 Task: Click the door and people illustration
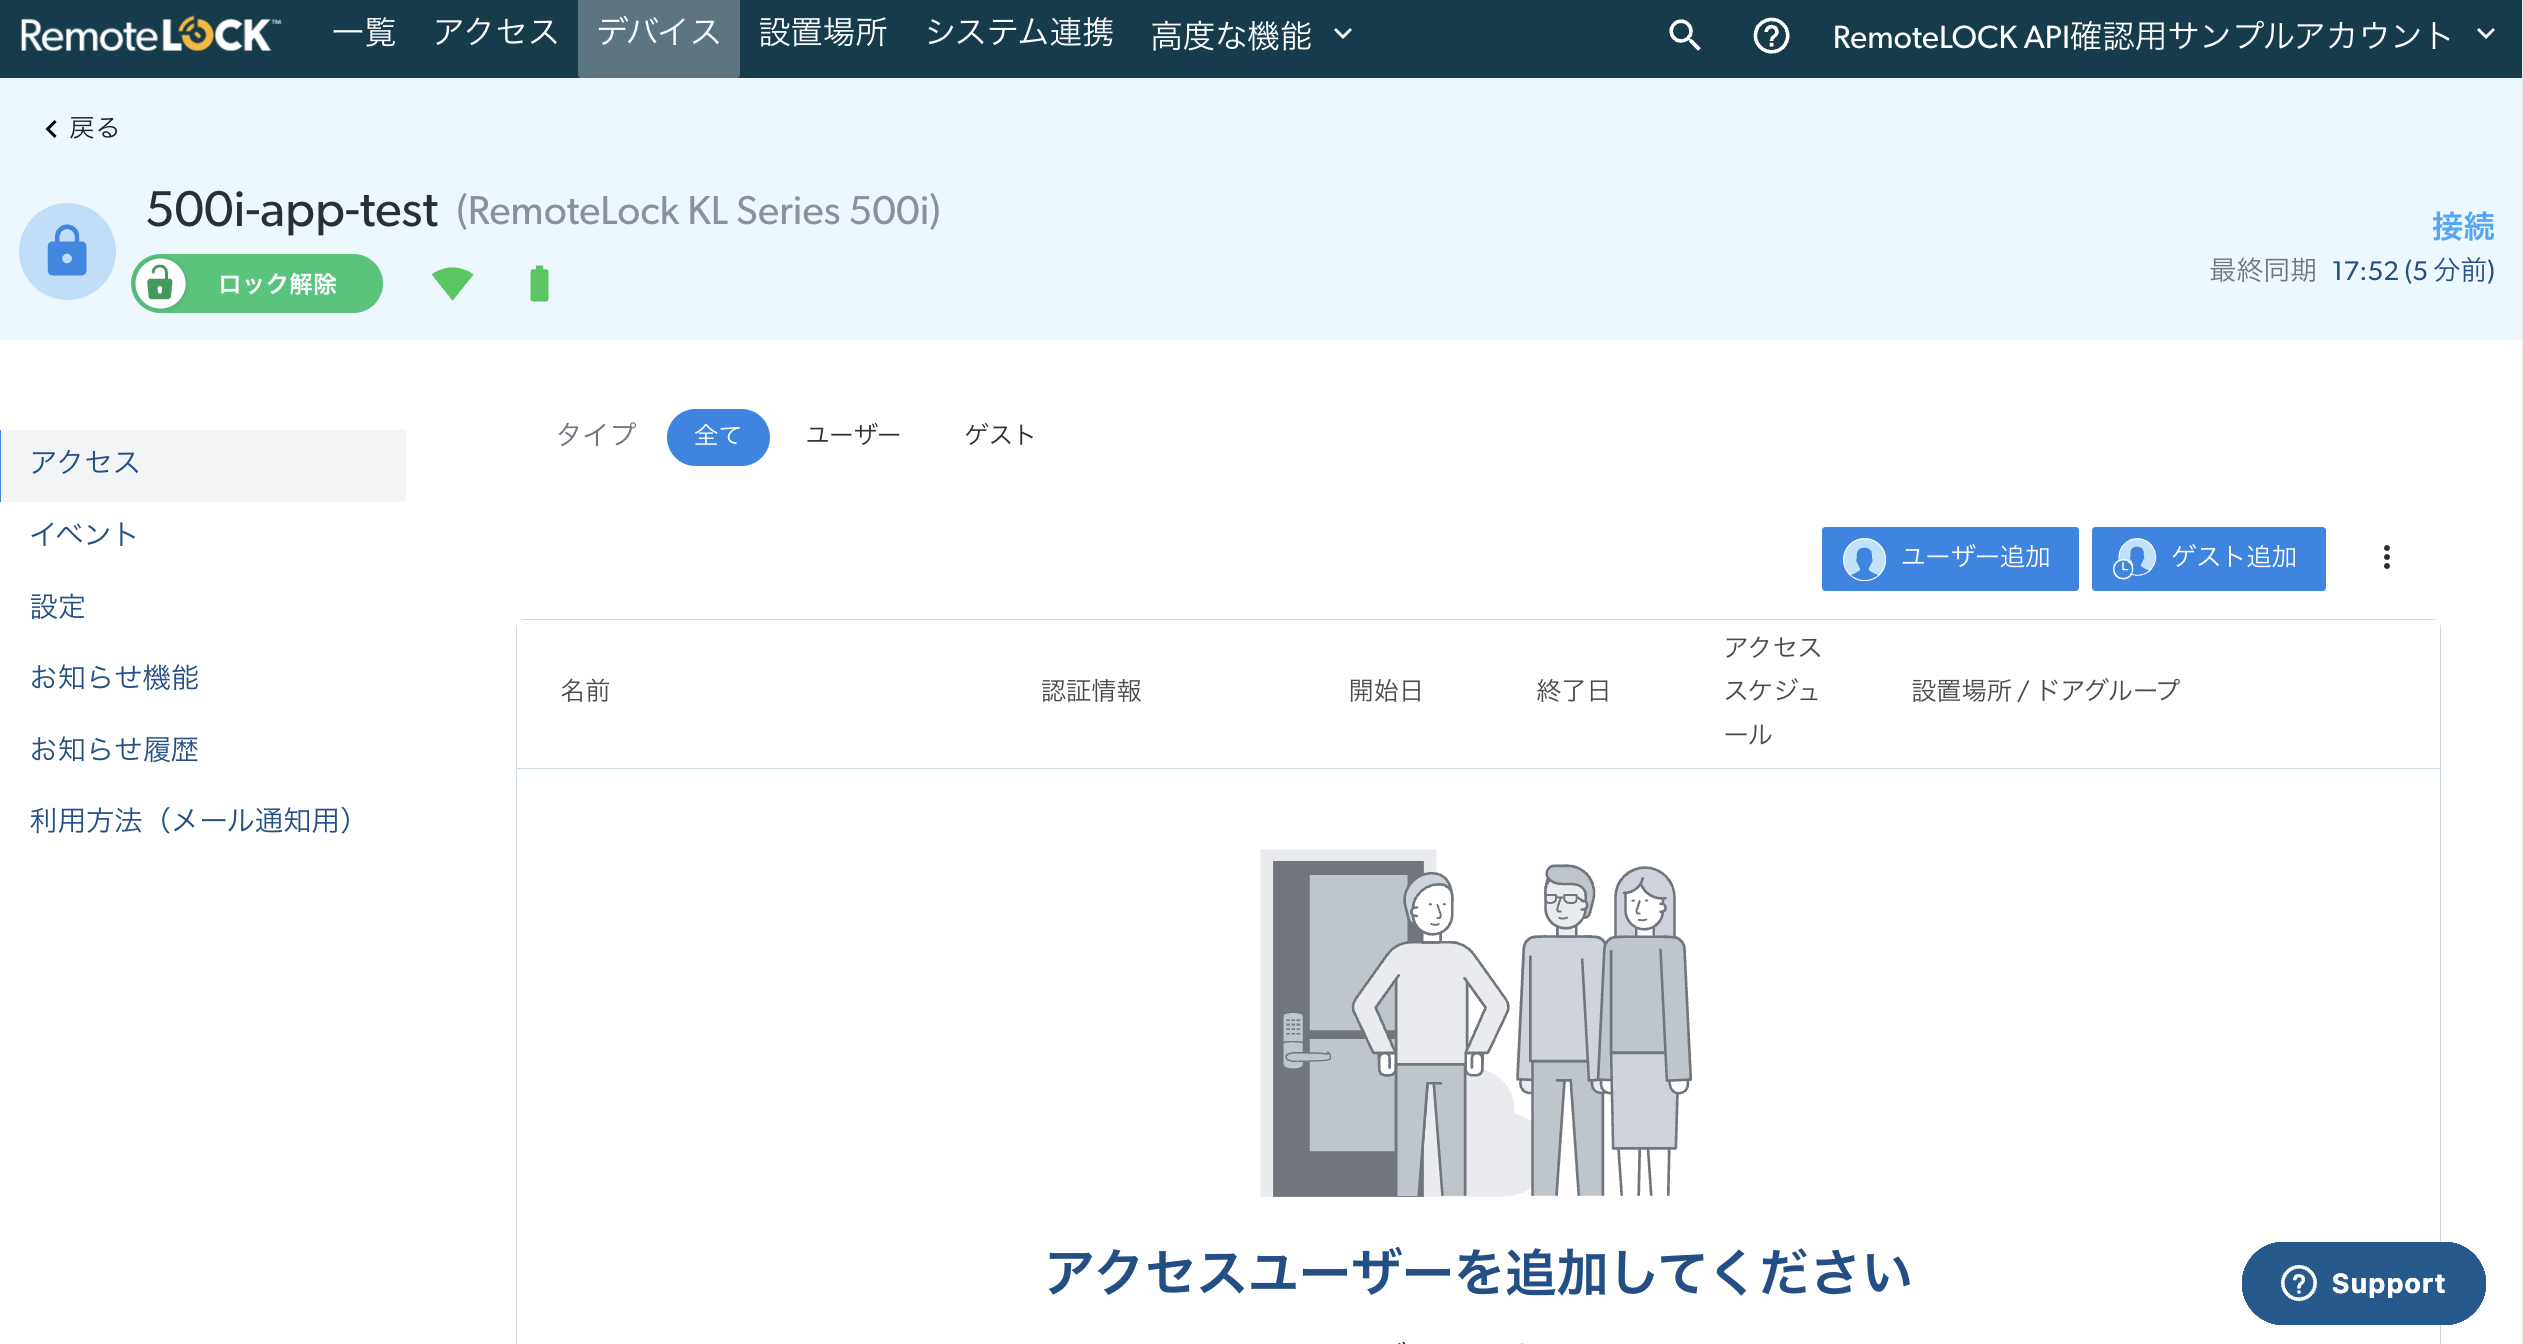1476,1023
